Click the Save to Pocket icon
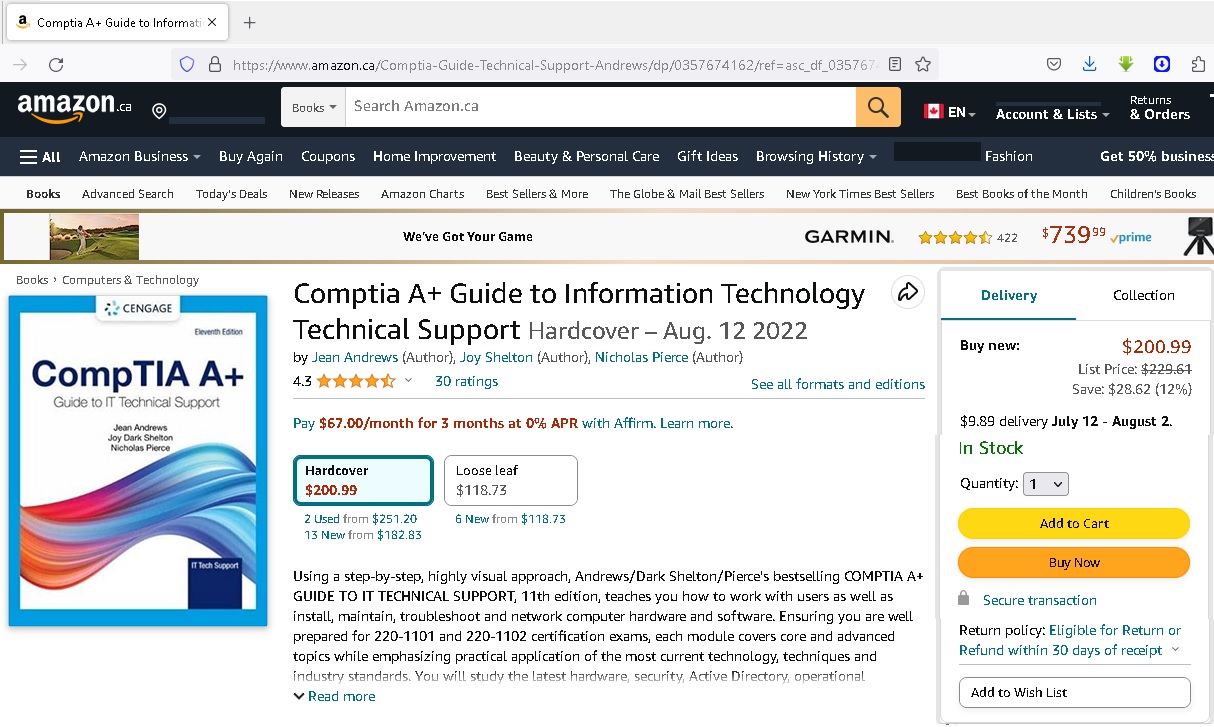Screen dimensions: 1214x727 1054,64
